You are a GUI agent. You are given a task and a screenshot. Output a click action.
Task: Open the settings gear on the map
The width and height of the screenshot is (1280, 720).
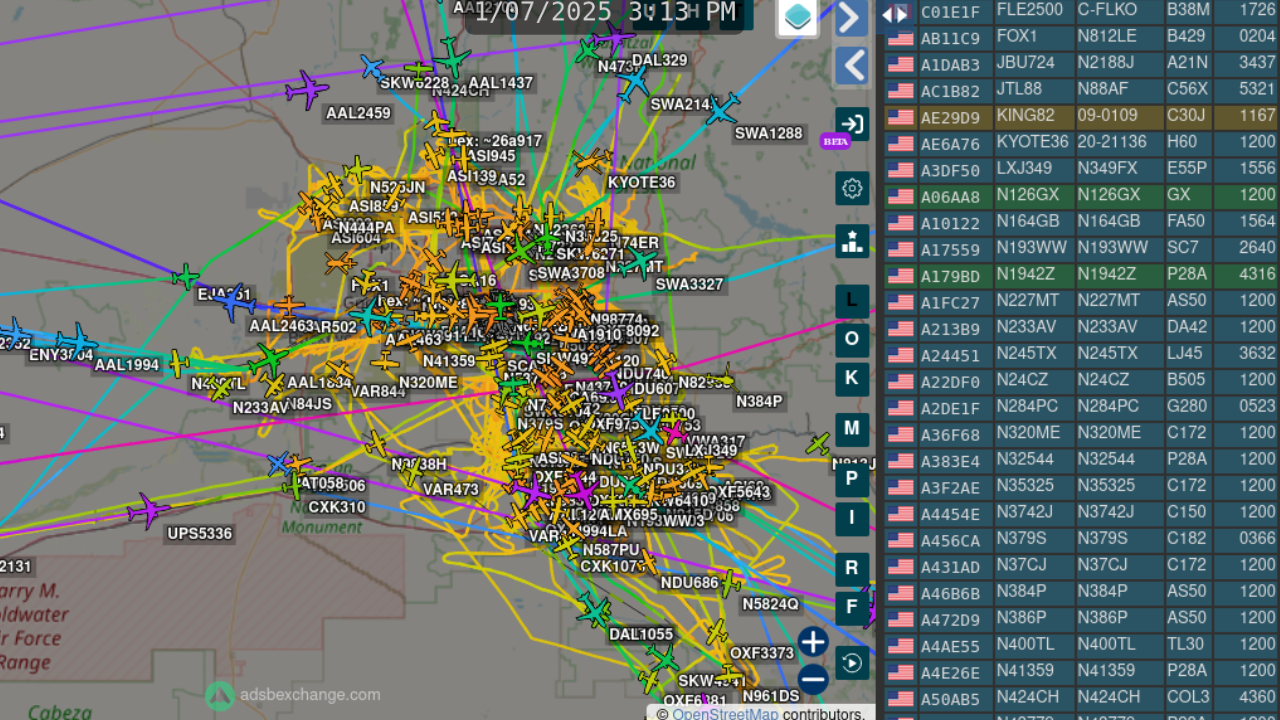[x=852, y=188]
